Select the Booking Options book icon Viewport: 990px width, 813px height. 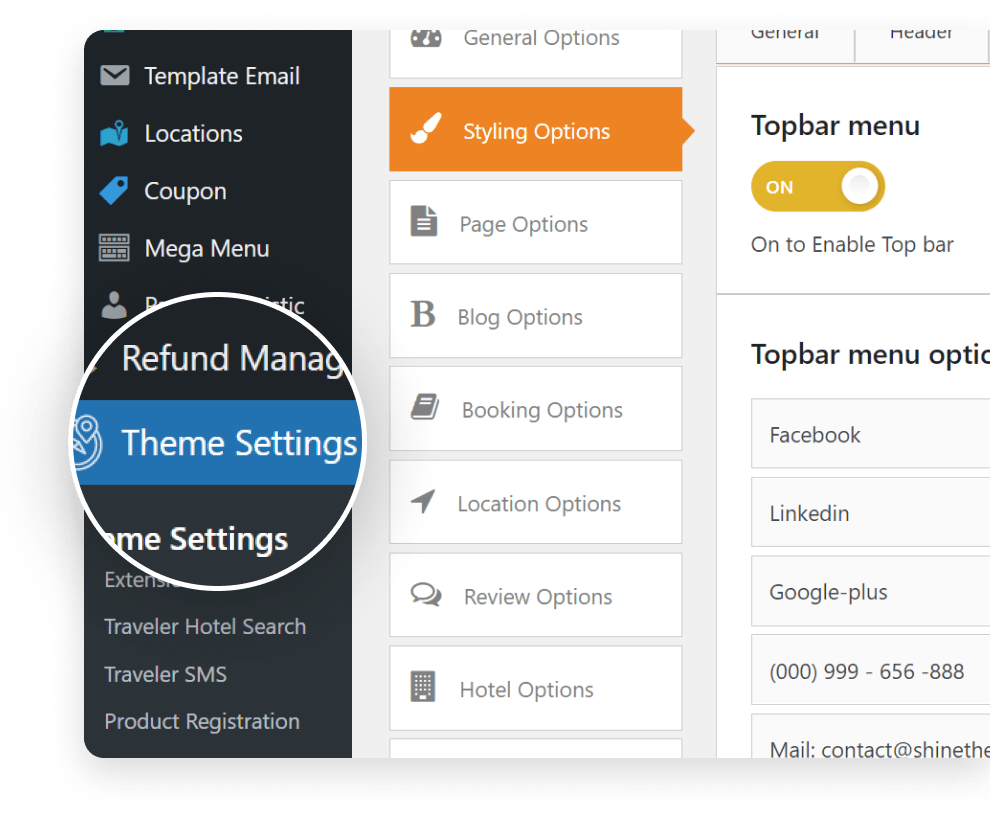pyautogui.click(x=424, y=408)
